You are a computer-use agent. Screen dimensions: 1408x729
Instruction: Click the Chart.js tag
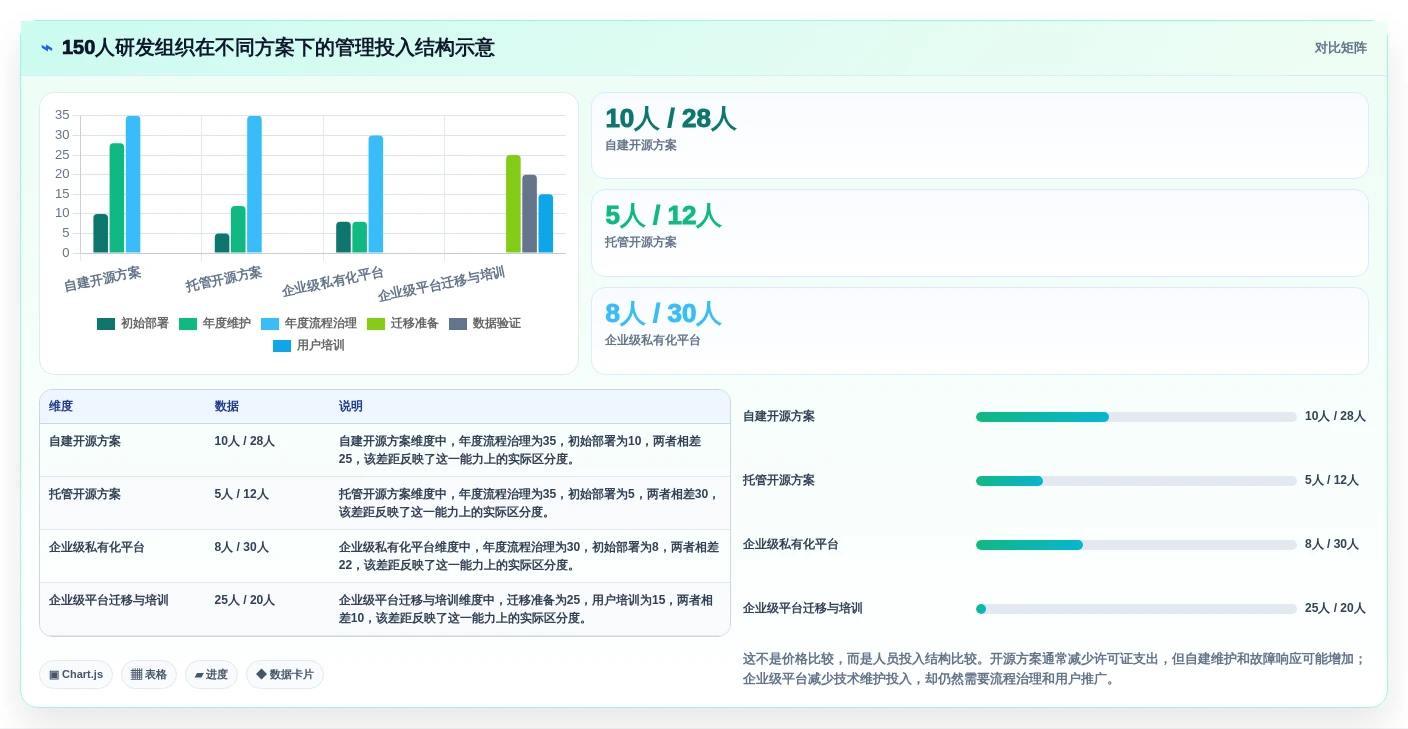[x=76, y=675]
